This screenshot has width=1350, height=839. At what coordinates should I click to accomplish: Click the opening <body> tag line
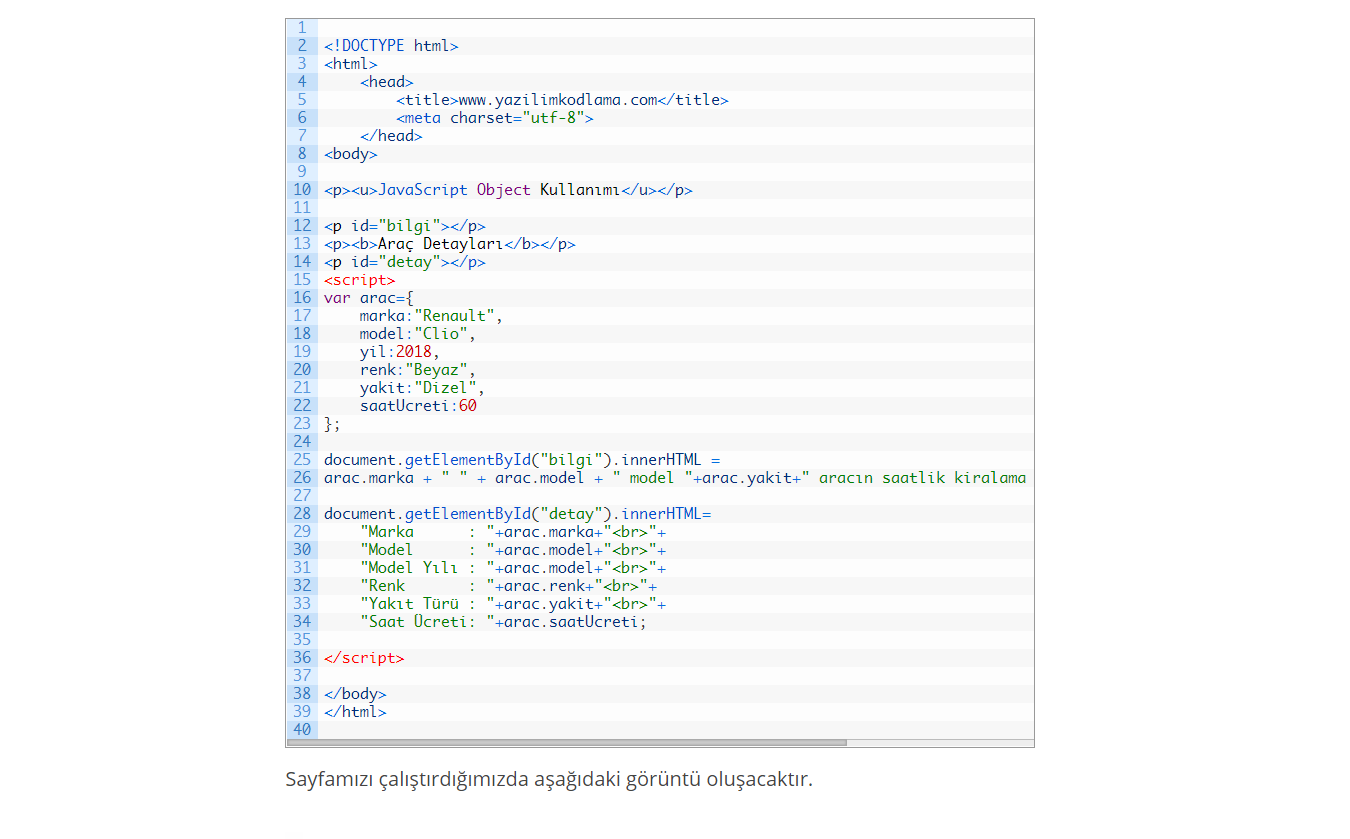coord(351,154)
